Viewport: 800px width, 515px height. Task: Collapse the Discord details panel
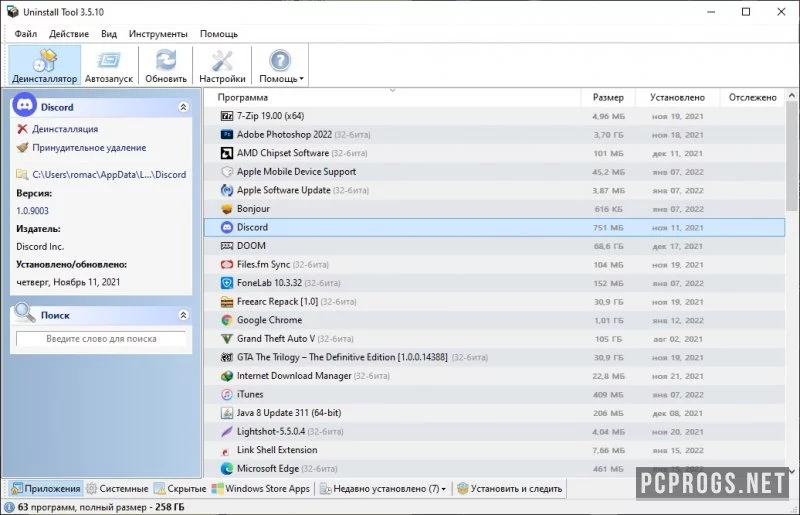click(x=183, y=107)
